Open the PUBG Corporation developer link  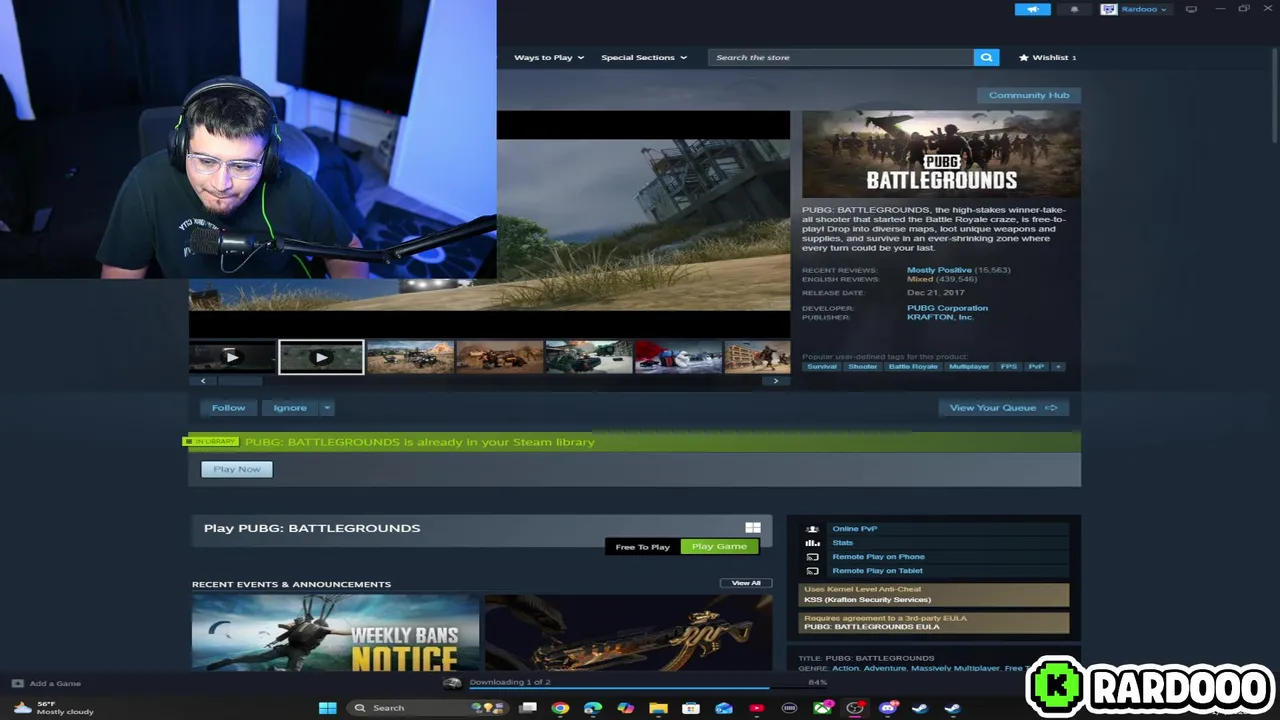coord(947,308)
